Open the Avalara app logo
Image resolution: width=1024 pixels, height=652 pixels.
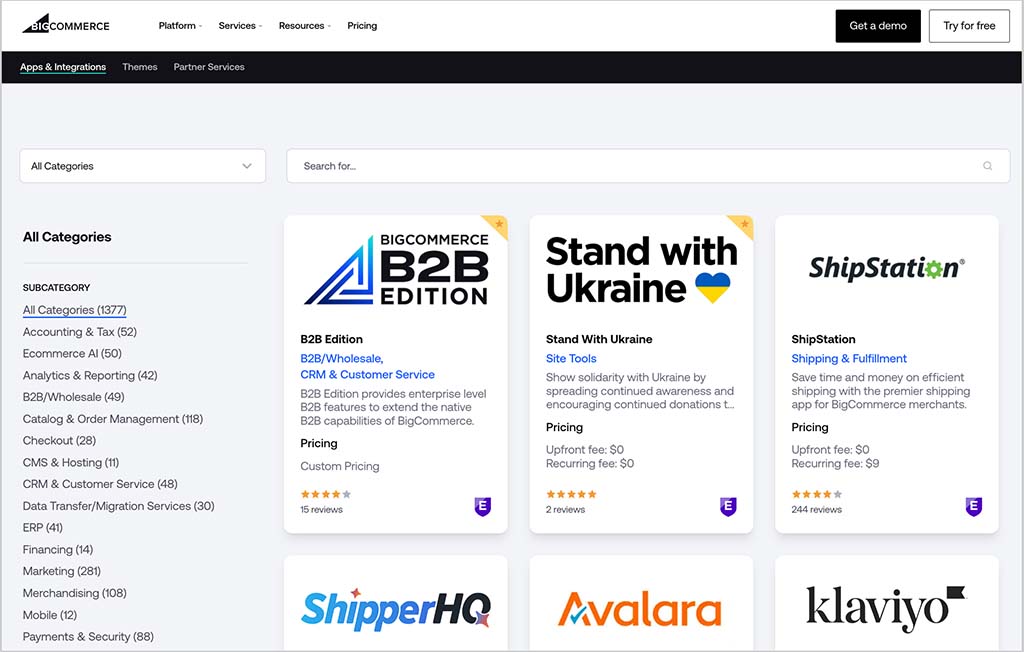tap(640, 610)
